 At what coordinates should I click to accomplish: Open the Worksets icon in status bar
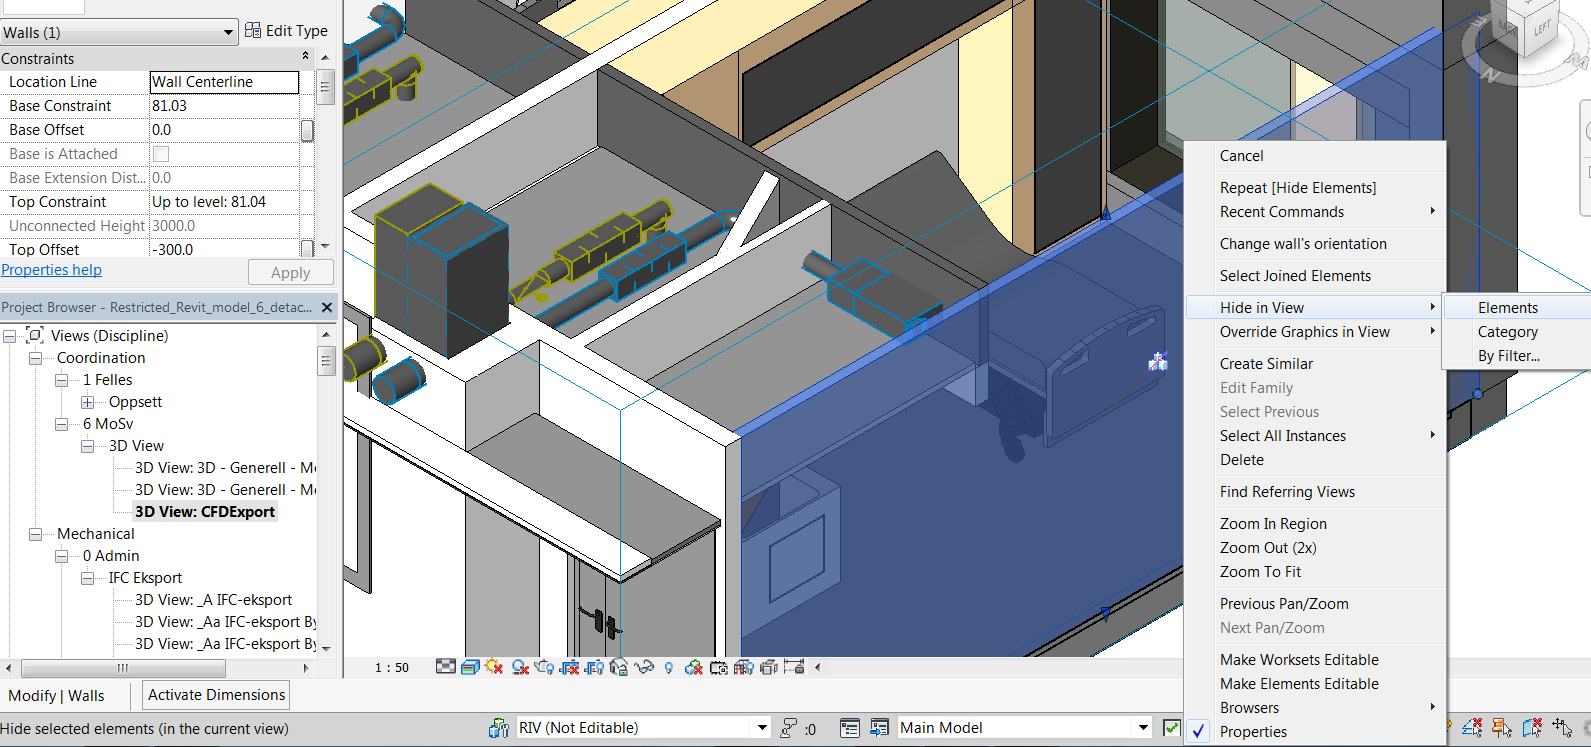tap(499, 728)
